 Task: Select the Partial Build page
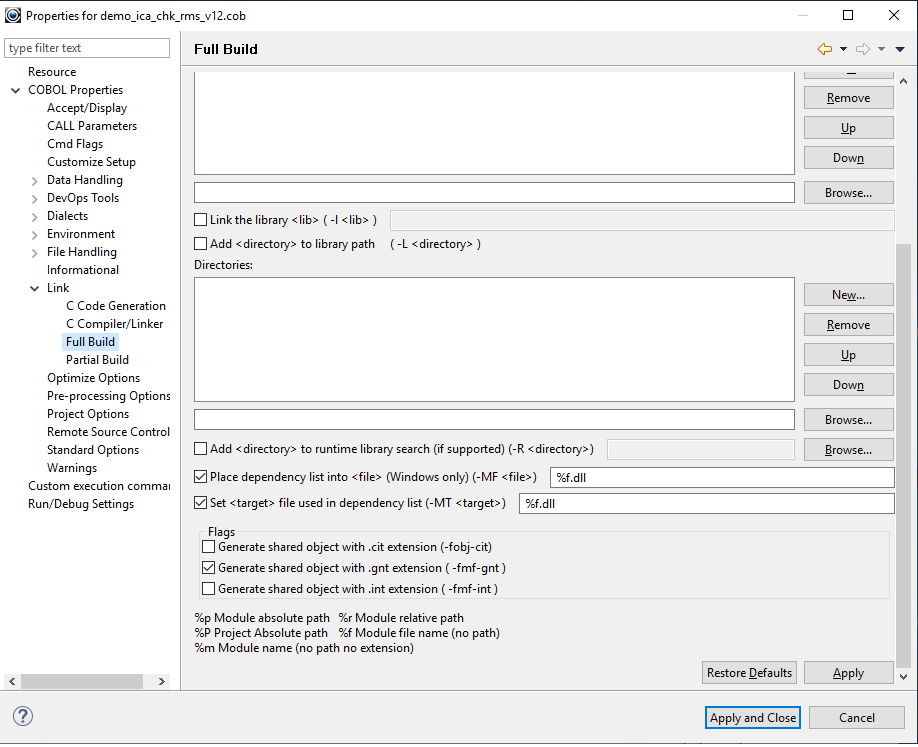(x=97, y=359)
